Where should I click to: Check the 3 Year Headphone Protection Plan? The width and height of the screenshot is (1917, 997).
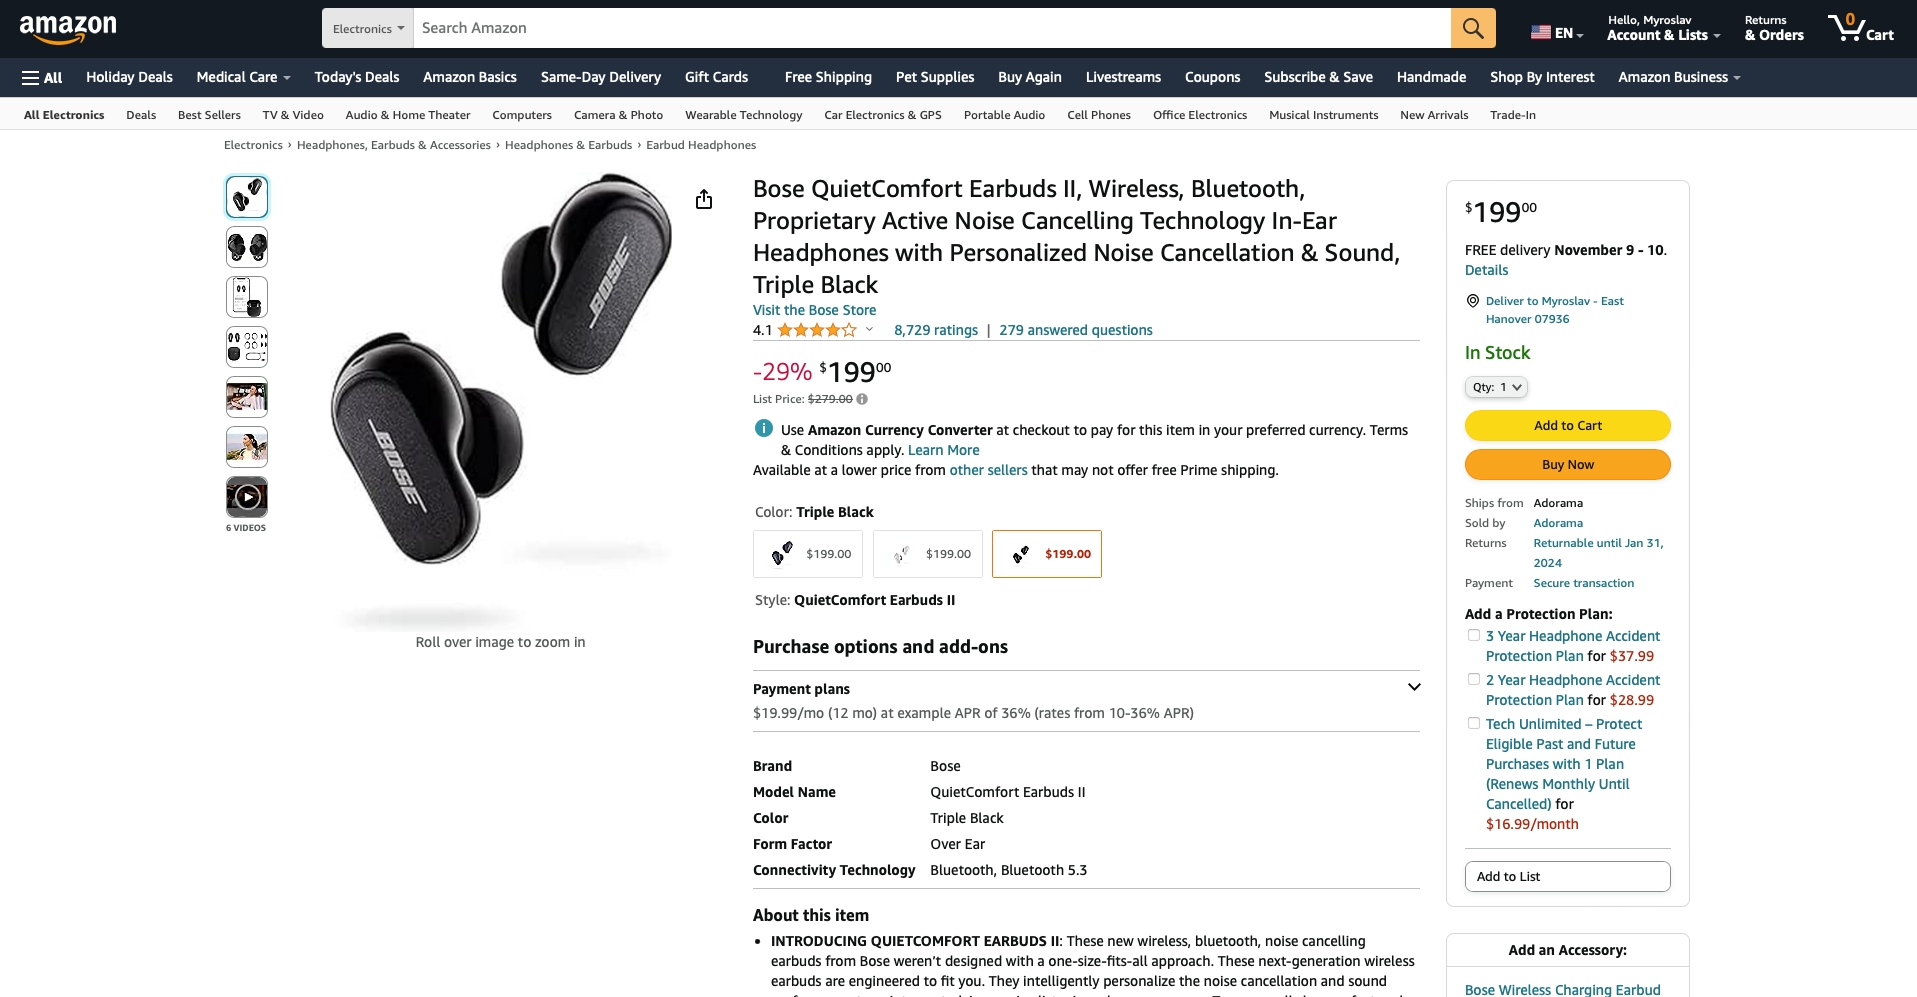(x=1474, y=635)
